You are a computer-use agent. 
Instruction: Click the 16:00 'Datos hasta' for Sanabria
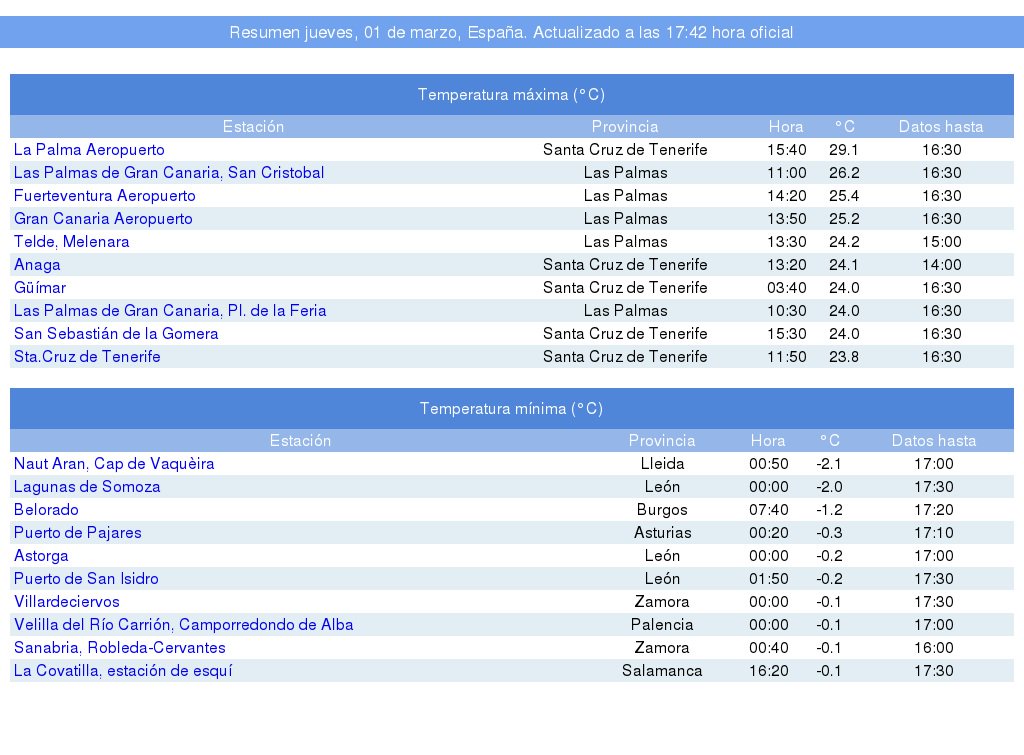934,647
